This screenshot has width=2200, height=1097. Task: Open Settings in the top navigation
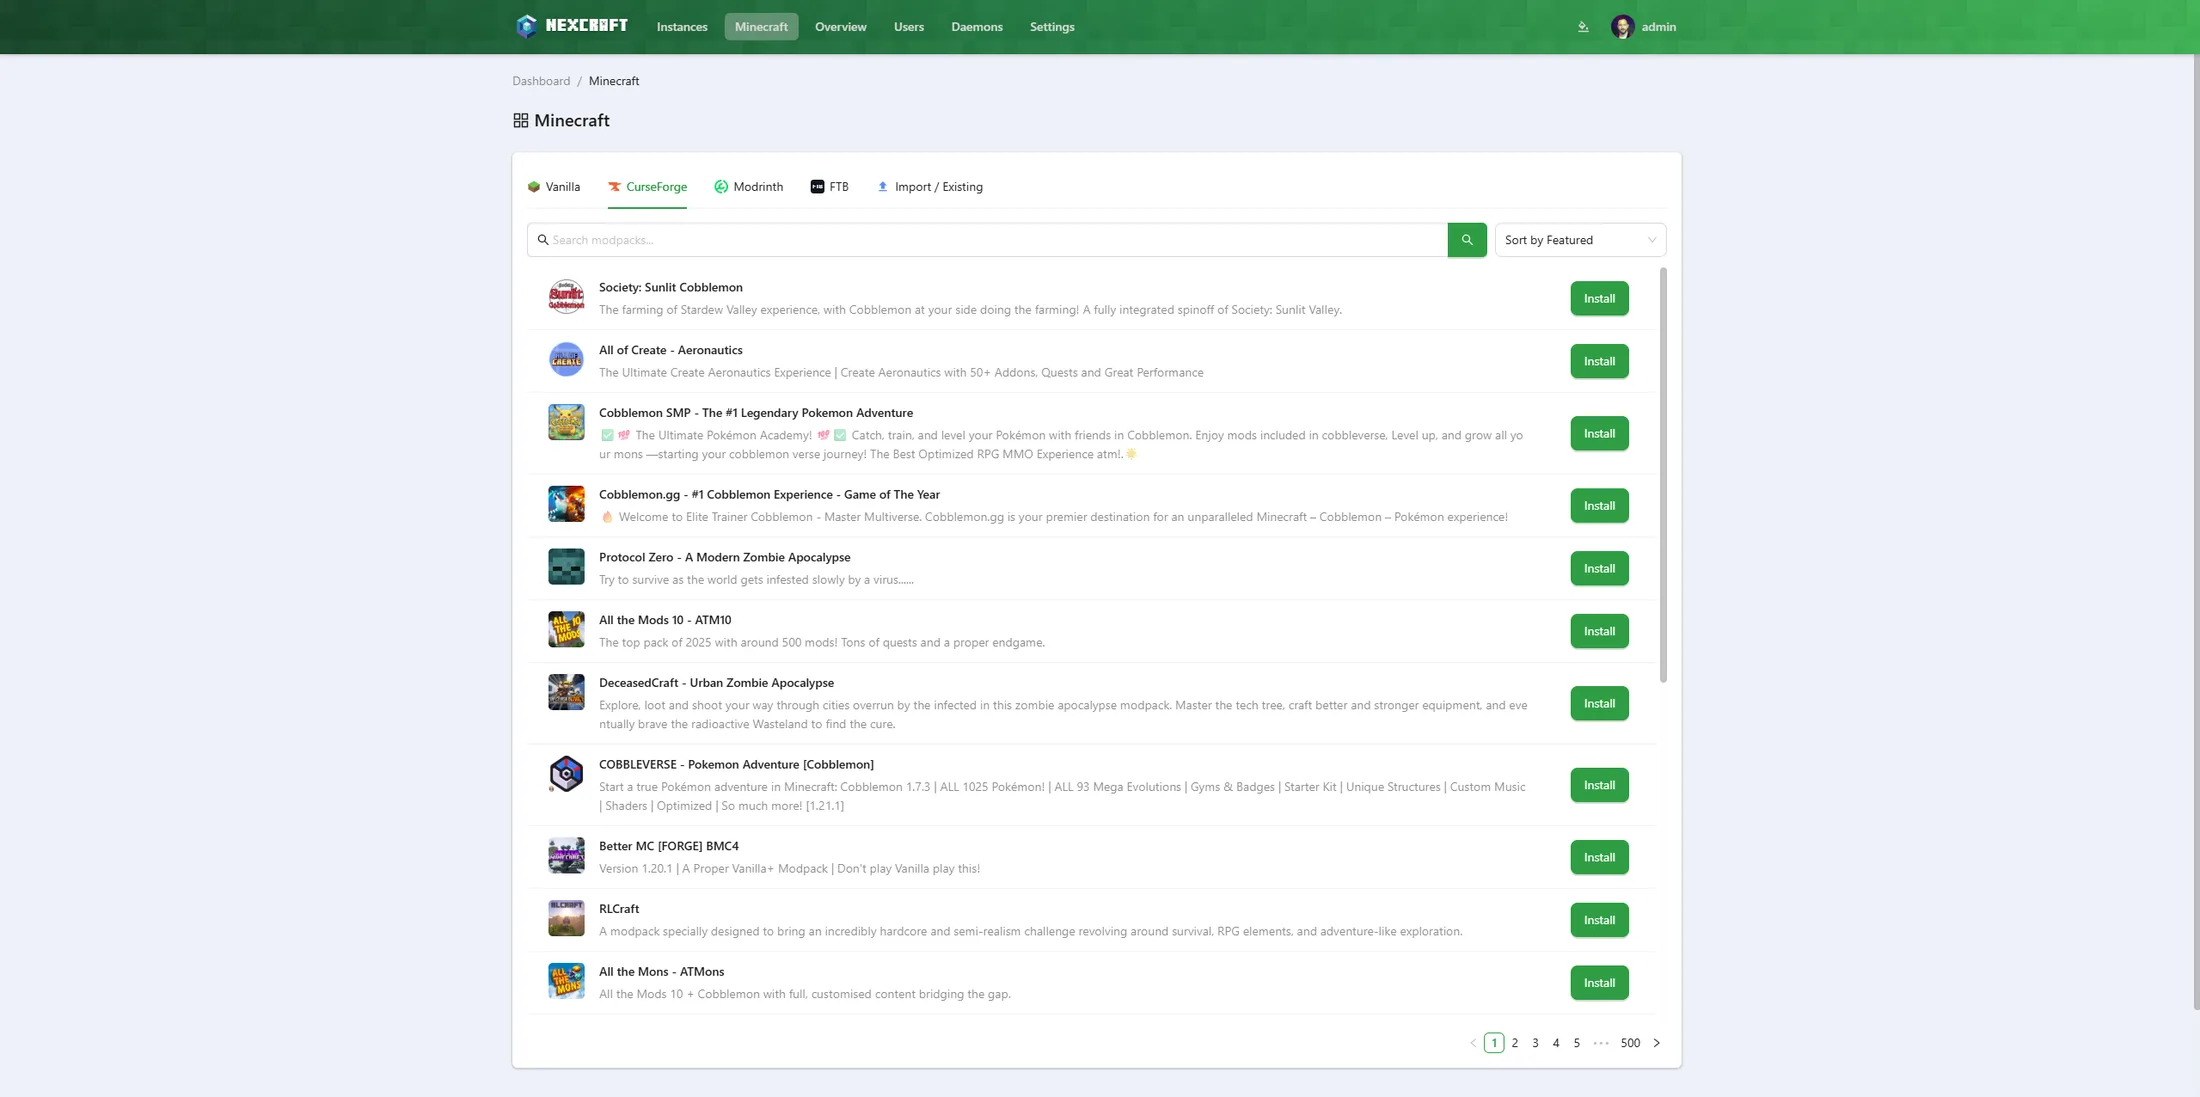(x=1052, y=27)
